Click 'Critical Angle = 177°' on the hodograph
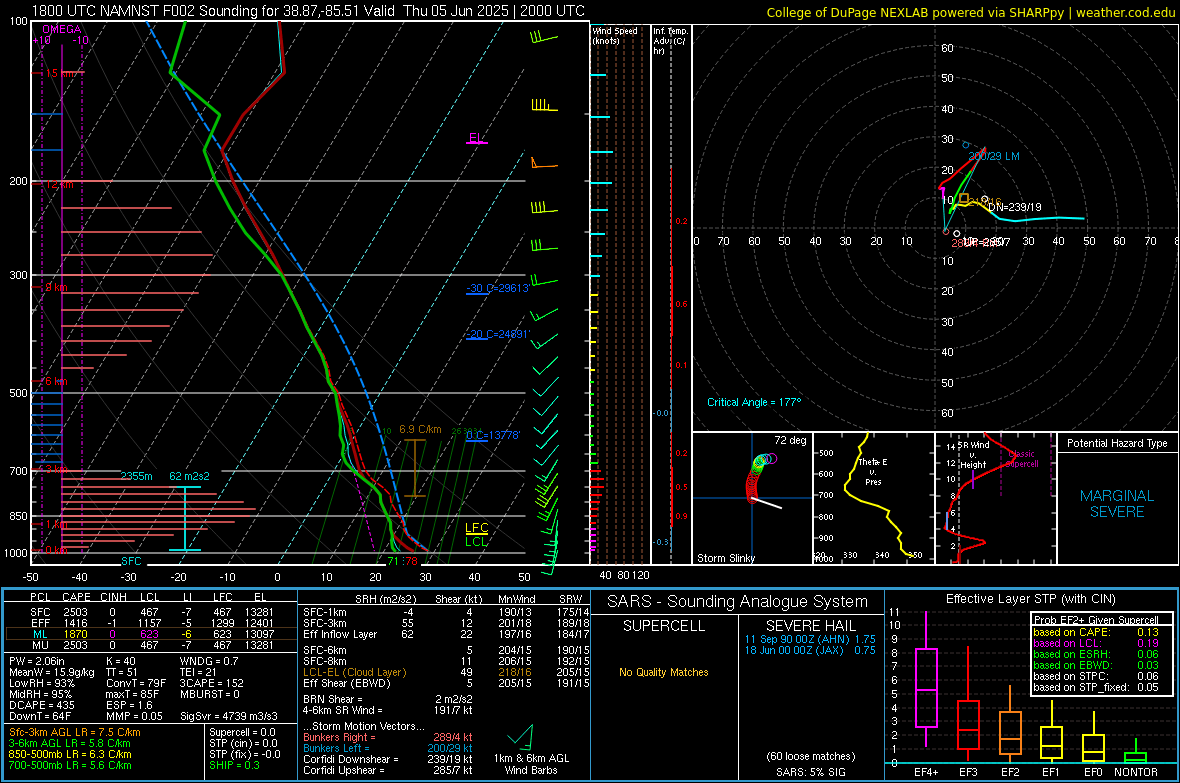The image size is (1180, 783). point(754,402)
